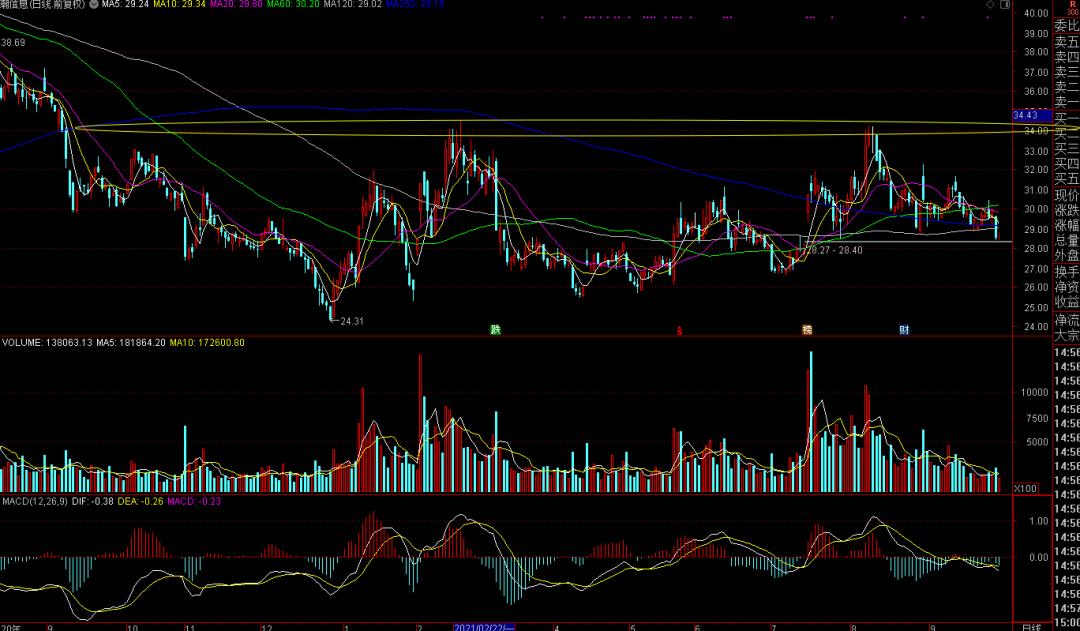Click the X100 volume unit label
The width and height of the screenshot is (1080, 631).
(x=1025, y=487)
